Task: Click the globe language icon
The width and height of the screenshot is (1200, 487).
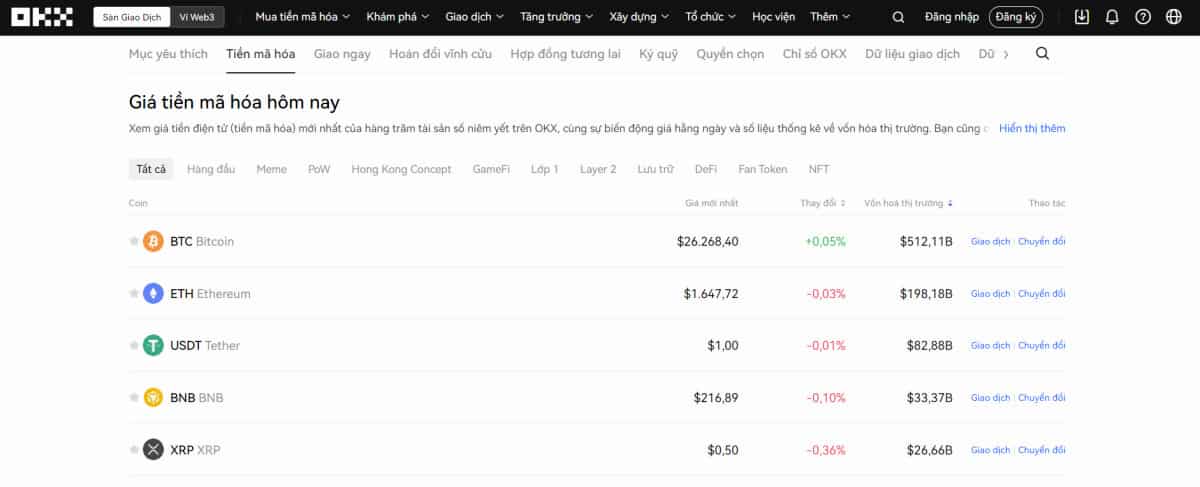Action: (x=1173, y=17)
